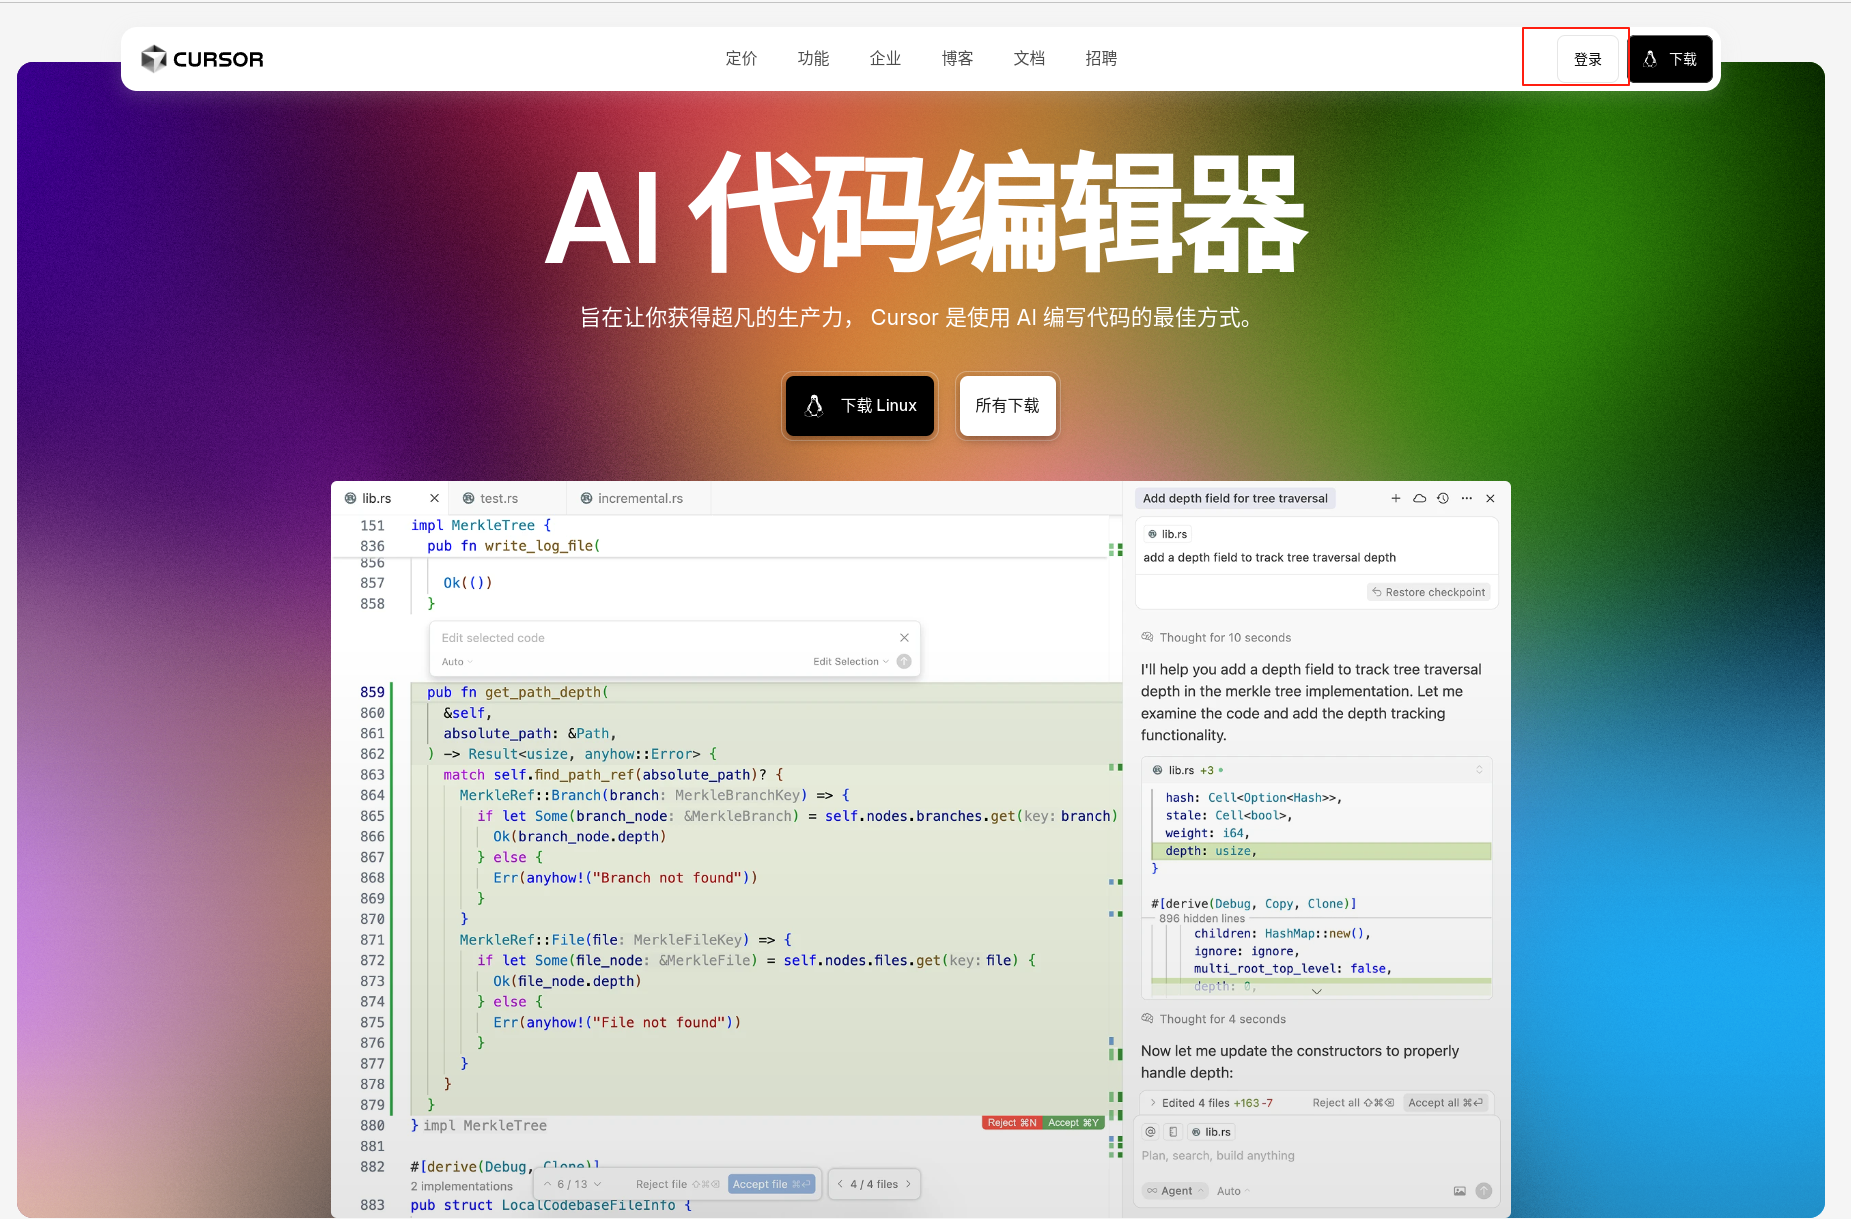1851x1219 pixels.
Task: Click the file context icon beside @
Action: 1173,1132
